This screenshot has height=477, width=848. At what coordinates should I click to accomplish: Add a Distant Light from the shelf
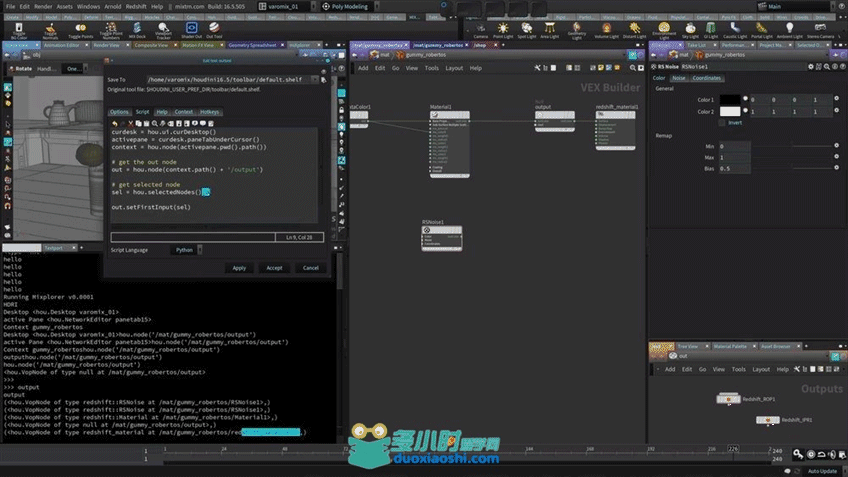coord(634,31)
